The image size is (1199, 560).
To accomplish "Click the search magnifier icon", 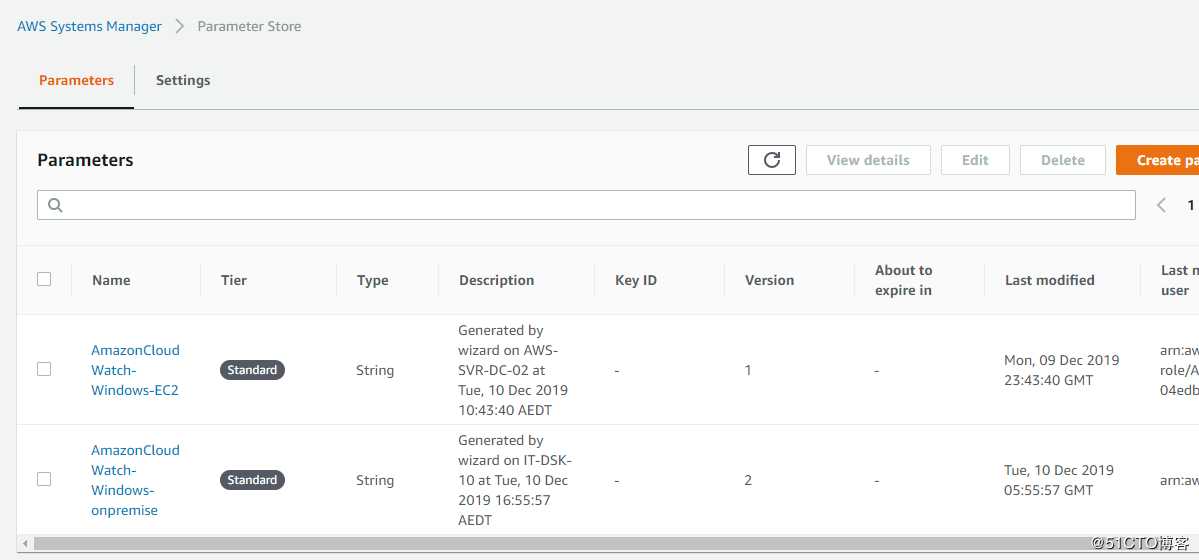I will pos(55,205).
